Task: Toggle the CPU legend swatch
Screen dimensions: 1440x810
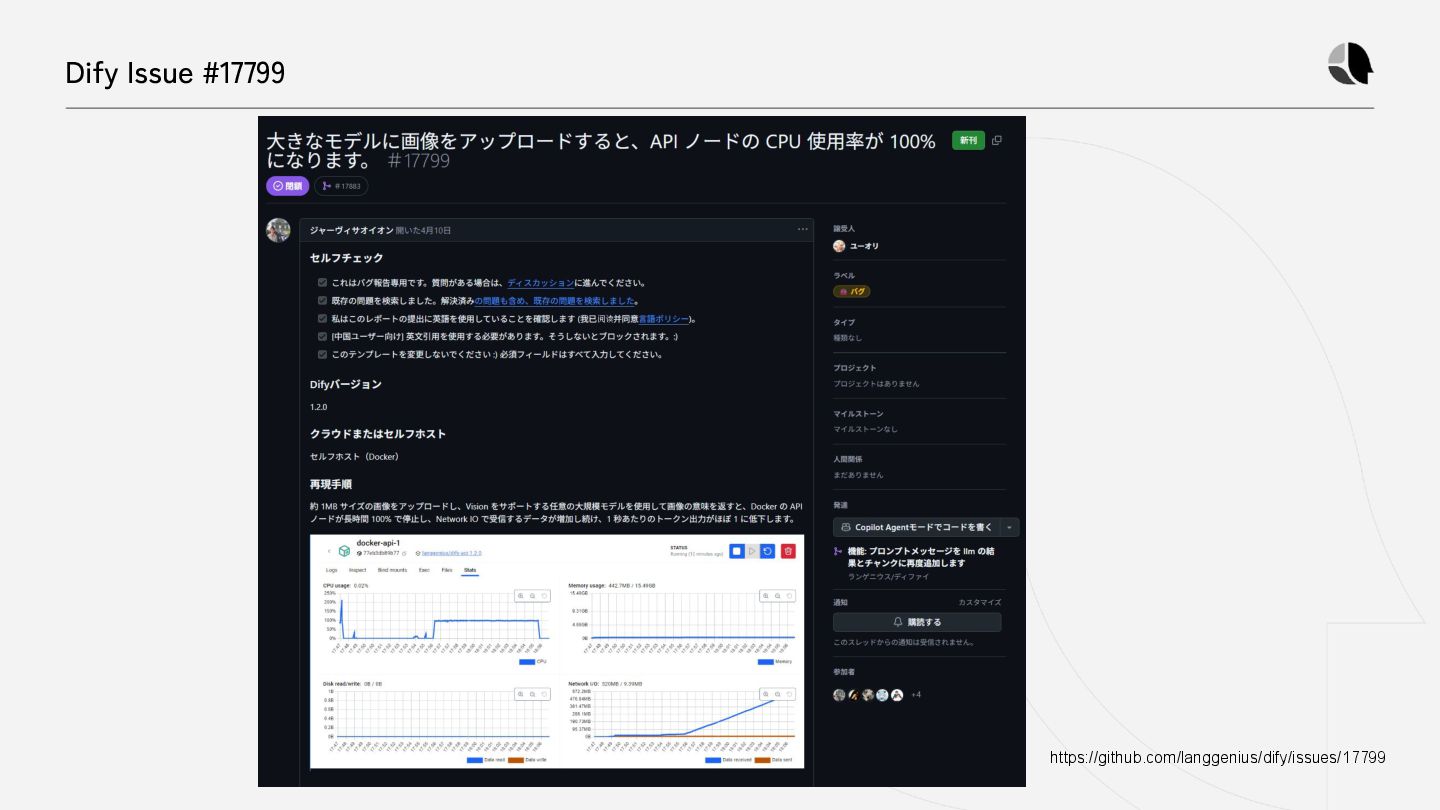Action: [x=527, y=661]
